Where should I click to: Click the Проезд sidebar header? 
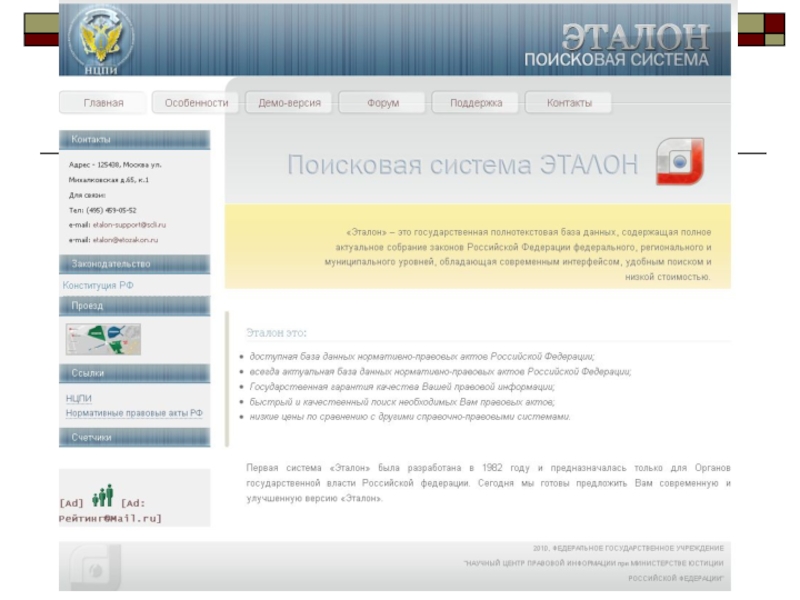click(135, 306)
